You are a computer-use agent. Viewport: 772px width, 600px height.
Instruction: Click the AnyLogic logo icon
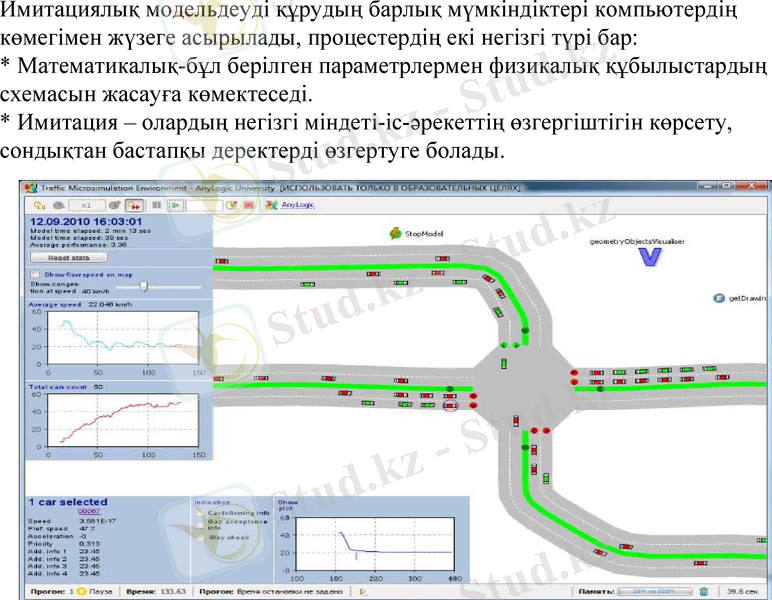(x=271, y=205)
